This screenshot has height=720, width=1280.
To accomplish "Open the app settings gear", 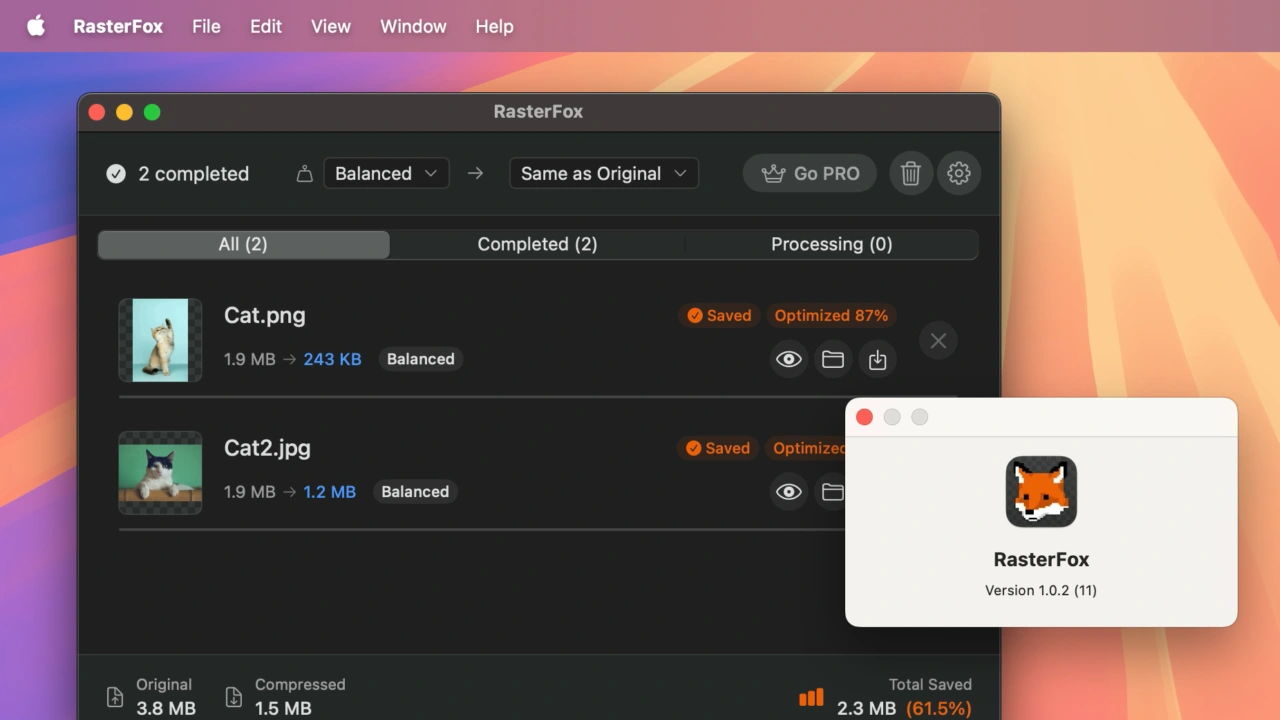I will click(x=959, y=173).
